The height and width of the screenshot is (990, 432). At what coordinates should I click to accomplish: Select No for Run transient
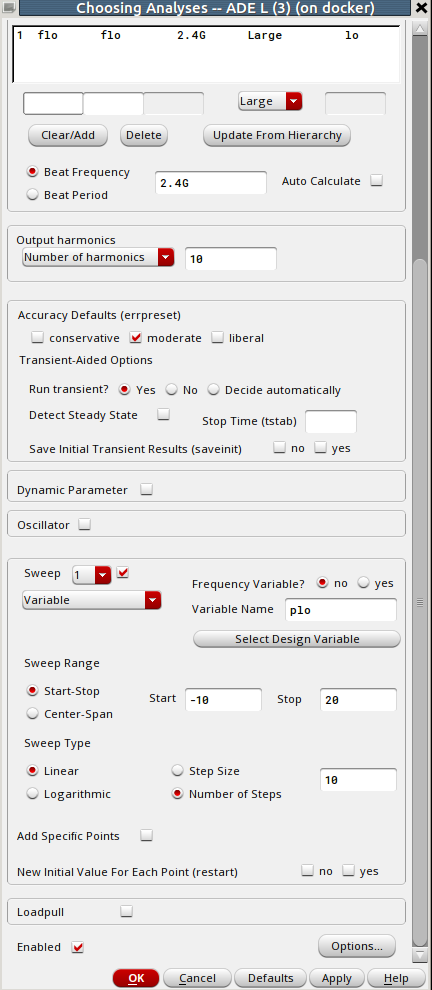[x=172, y=390]
